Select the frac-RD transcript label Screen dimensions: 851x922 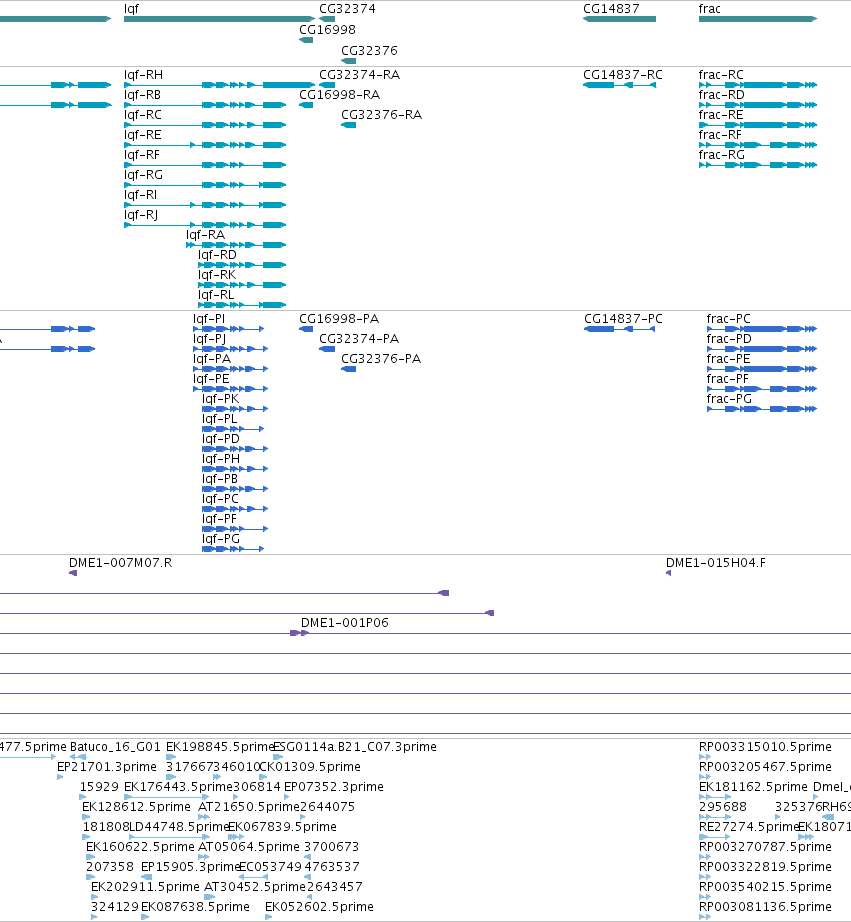click(x=722, y=95)
